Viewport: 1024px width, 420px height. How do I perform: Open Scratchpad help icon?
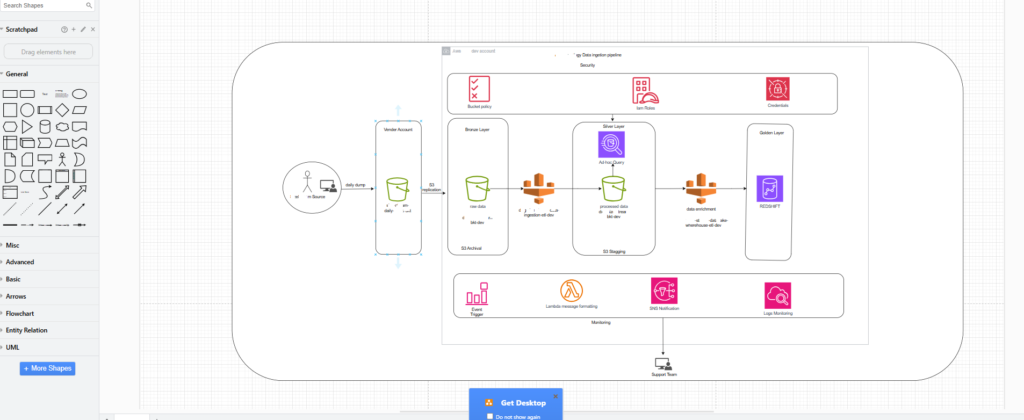(64, 29)
